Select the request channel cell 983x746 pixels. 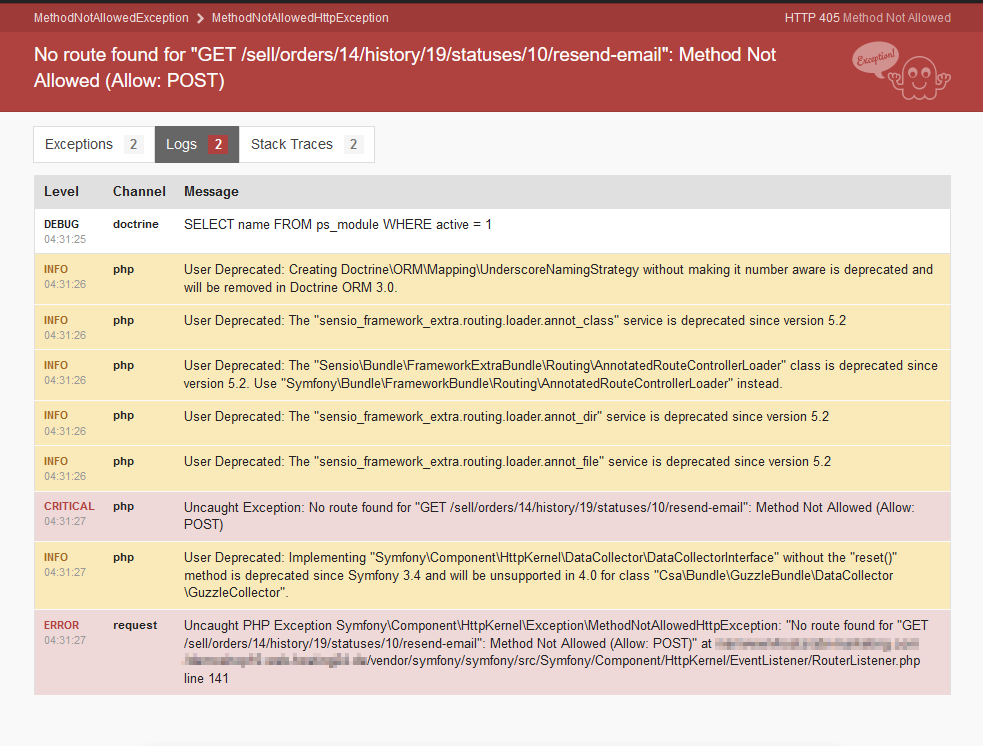tap(135, 626)
